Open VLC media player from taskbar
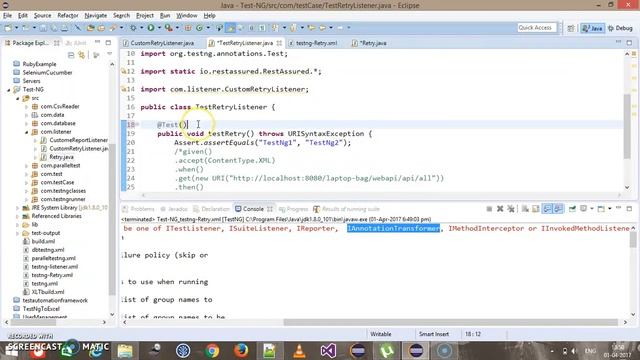Screen dimensions: 640x360 (x=299, y=351)
